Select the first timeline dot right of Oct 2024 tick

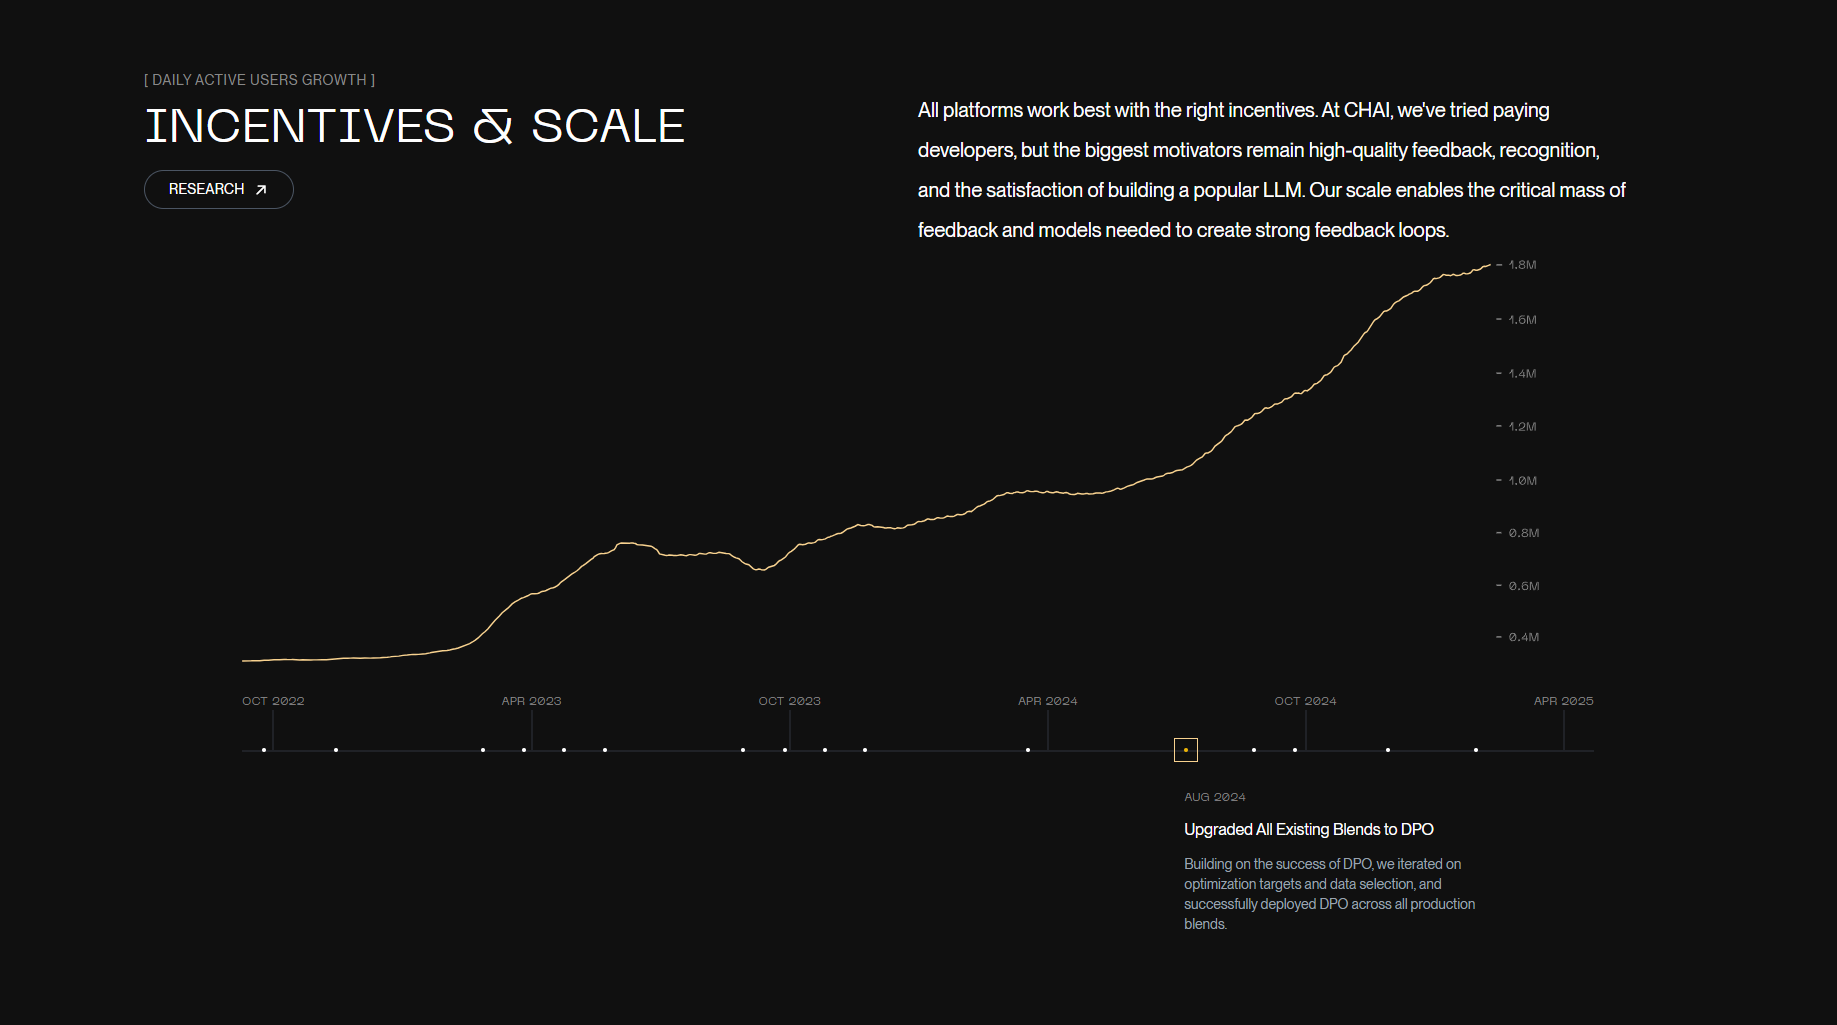click(x=1388, y=750)
